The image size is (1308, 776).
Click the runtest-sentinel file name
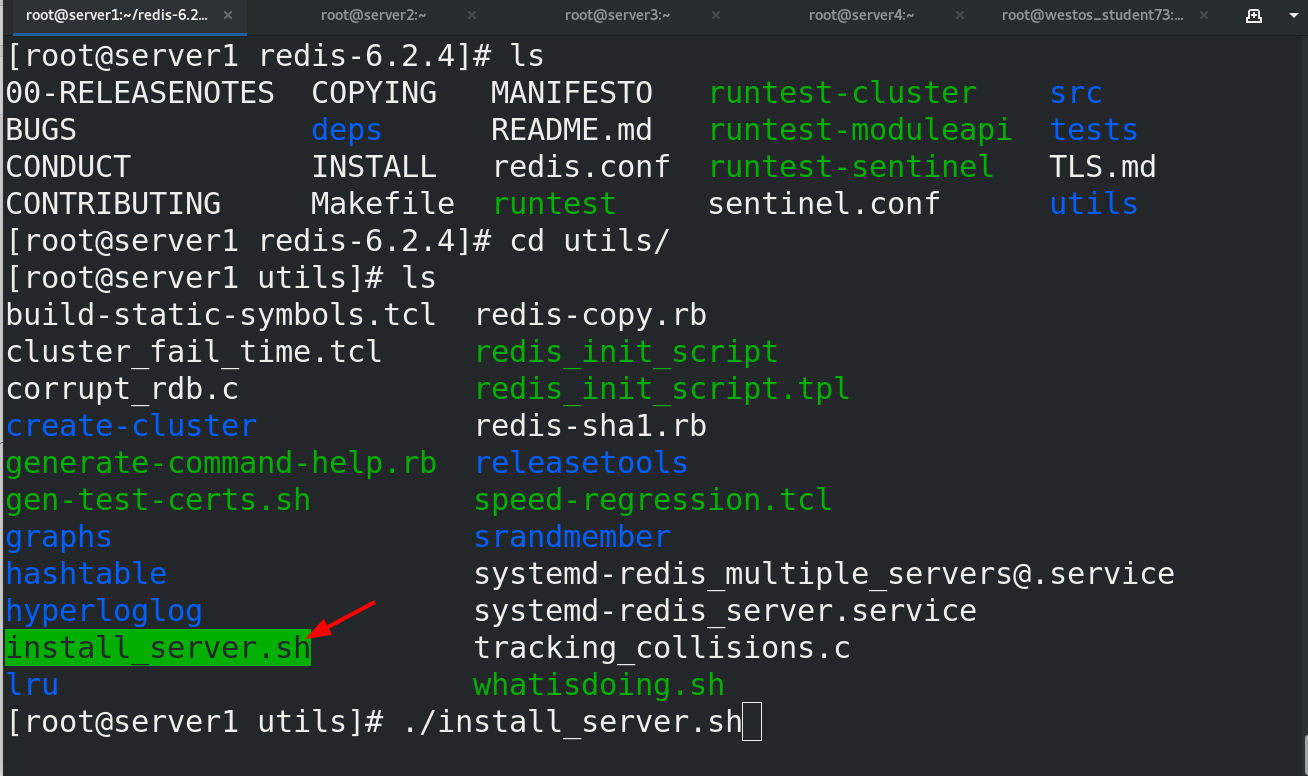point(852,167)
